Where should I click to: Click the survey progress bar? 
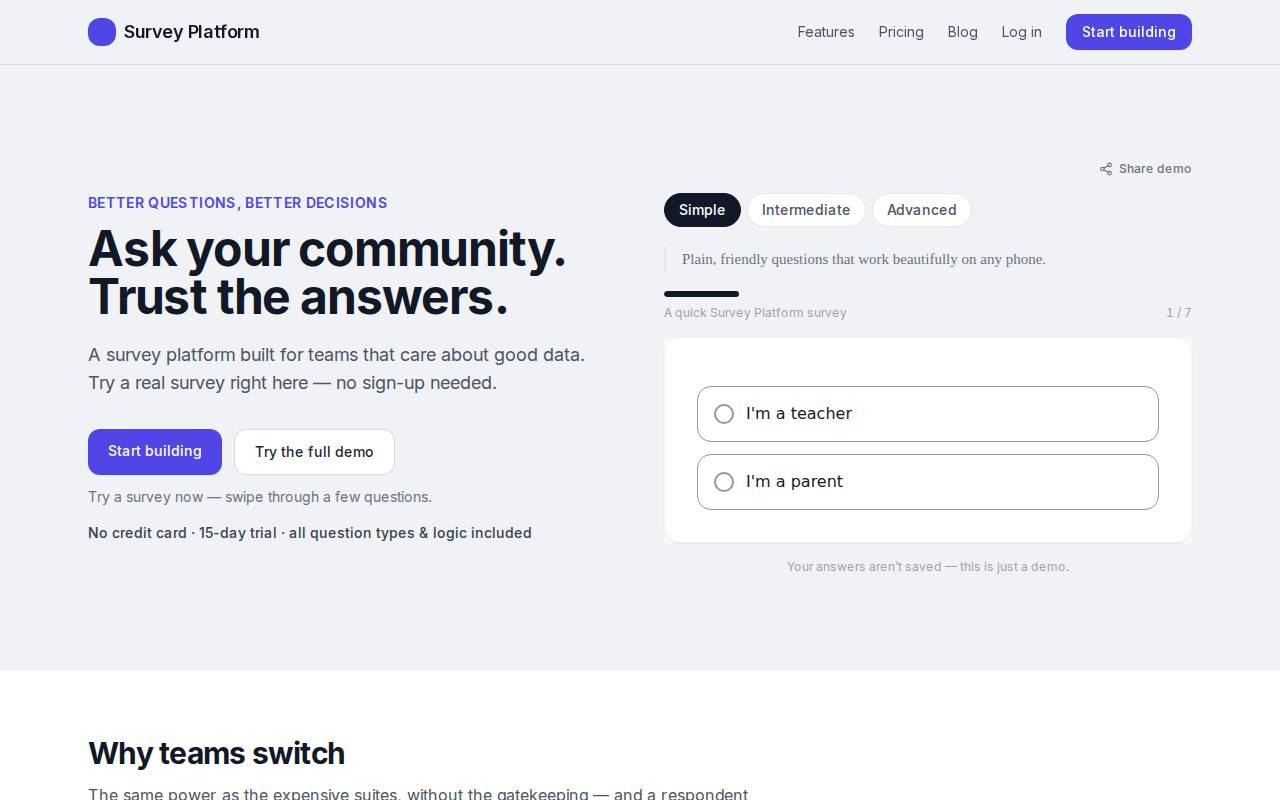pyautogui.click(x=928, y=294)
